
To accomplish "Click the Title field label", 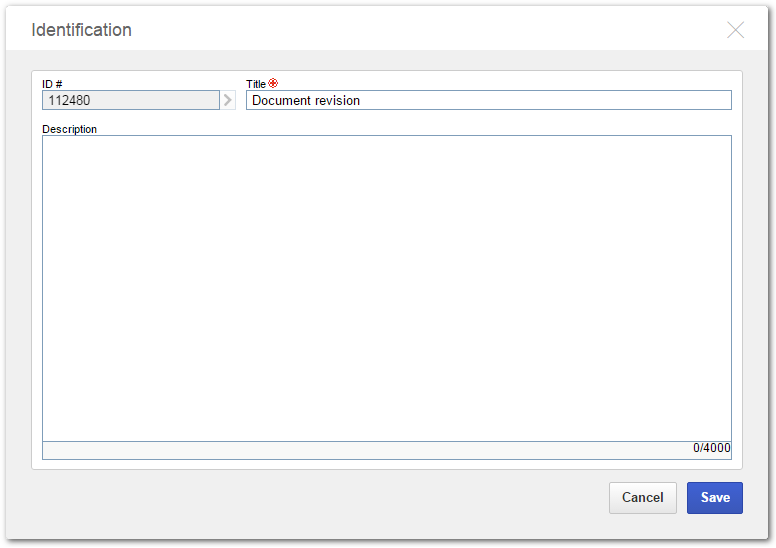I will click(256, 84).
